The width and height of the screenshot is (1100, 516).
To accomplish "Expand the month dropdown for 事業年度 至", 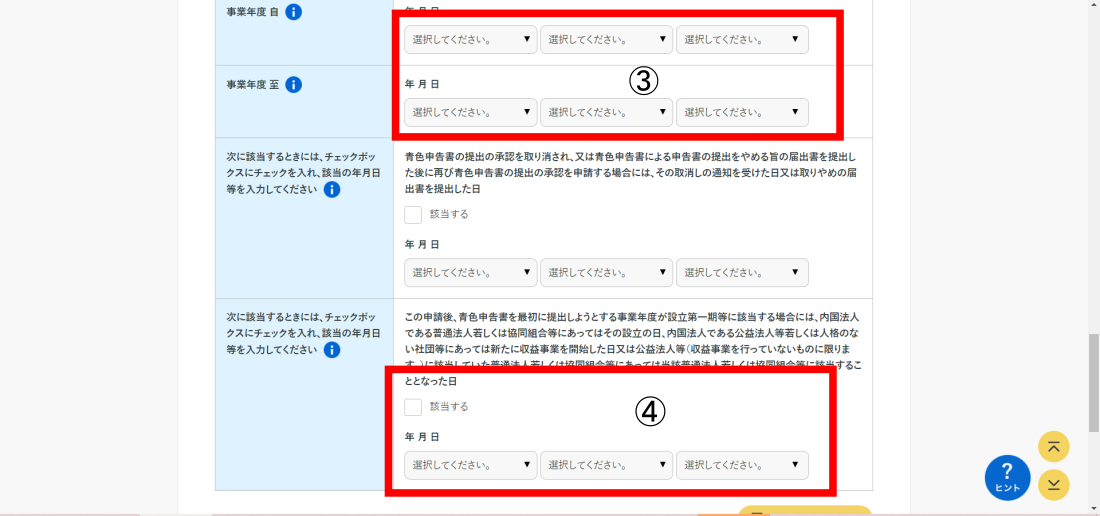I will 606,112.
